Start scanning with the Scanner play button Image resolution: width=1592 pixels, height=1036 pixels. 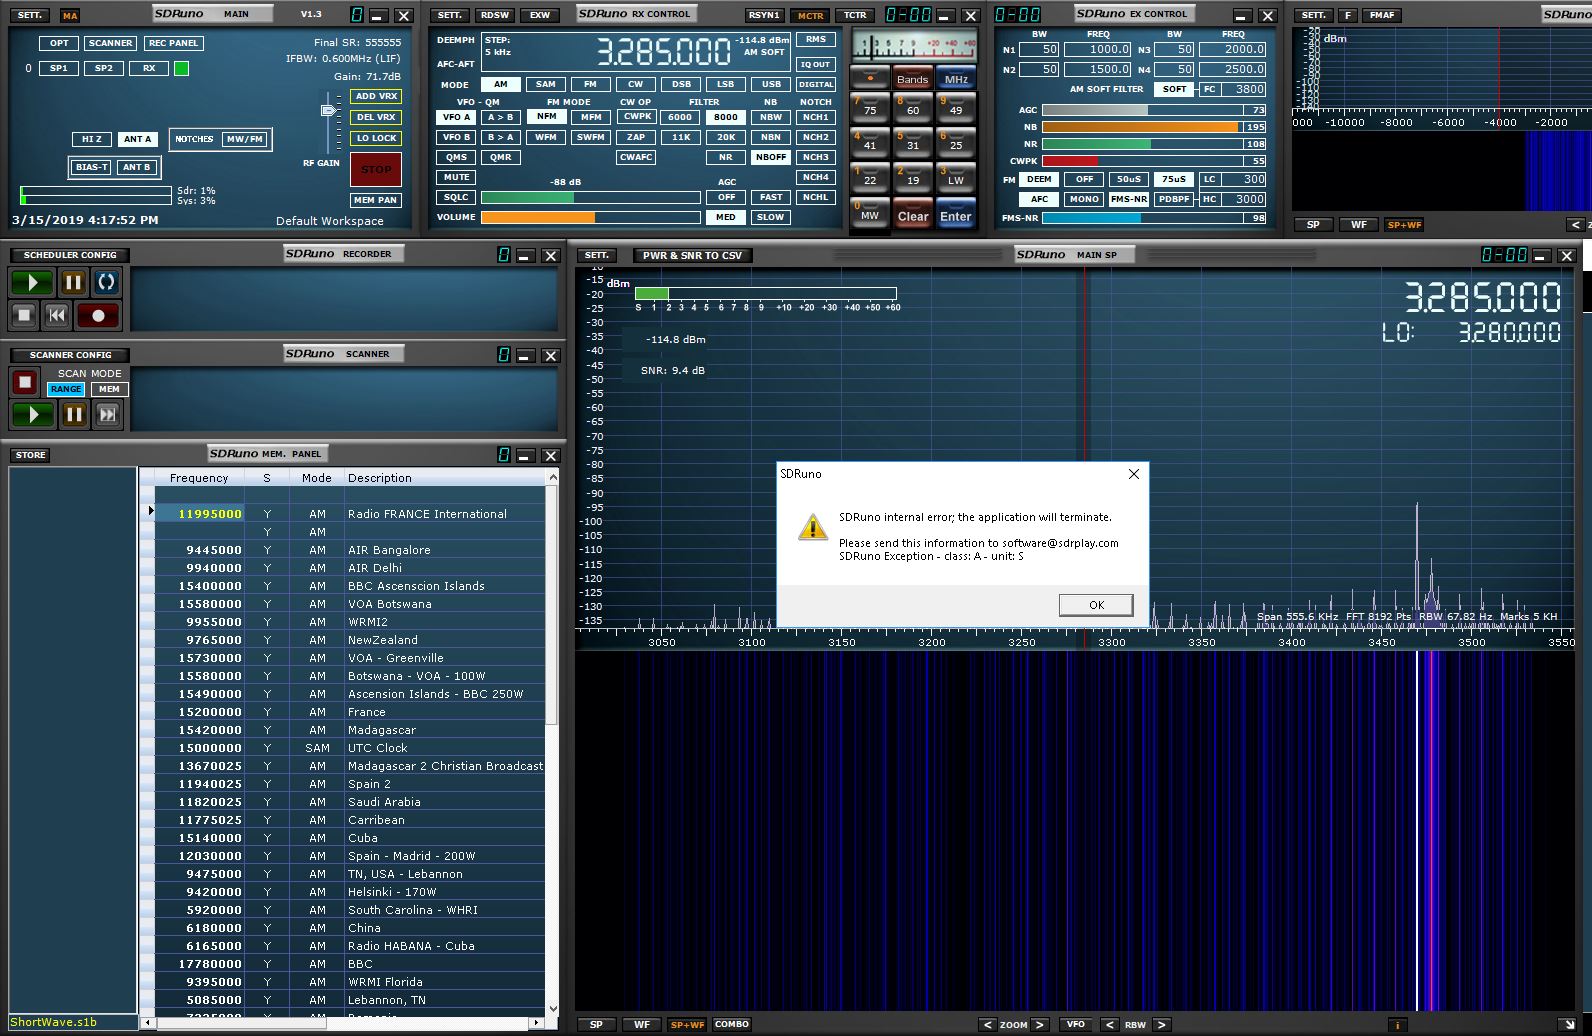(32, 414)
